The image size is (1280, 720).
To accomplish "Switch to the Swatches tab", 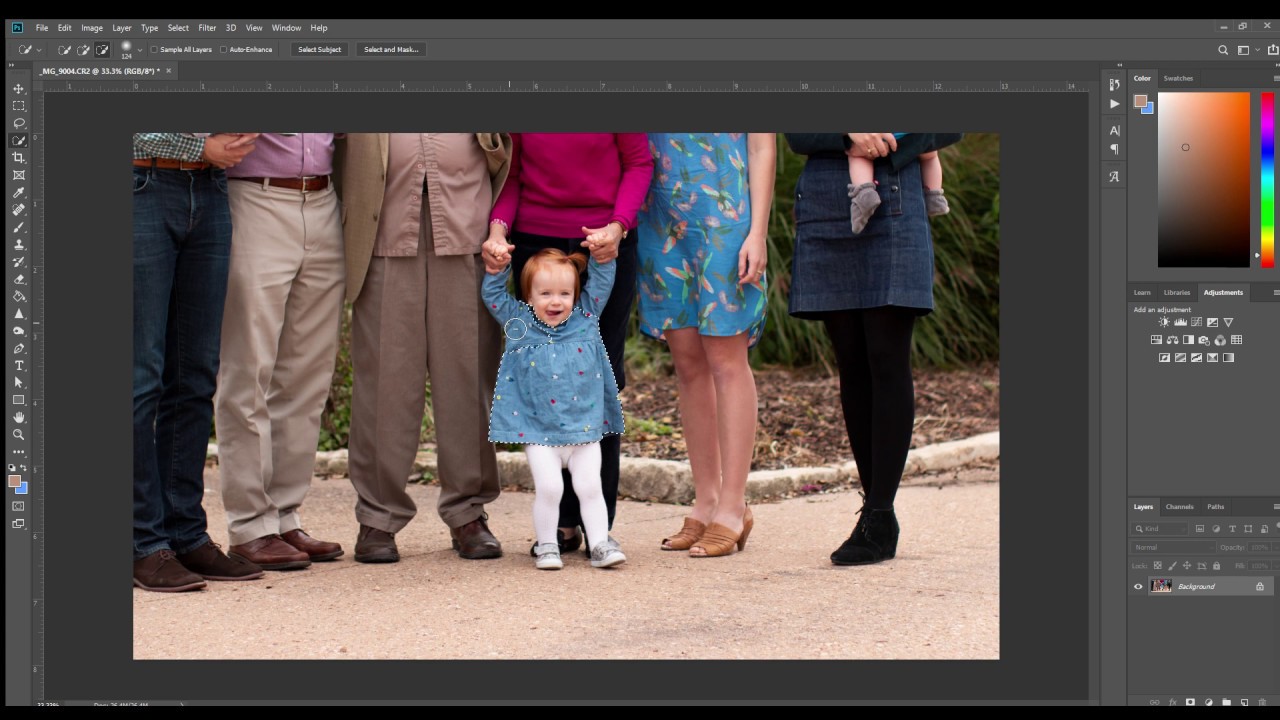I will [1178, 78].
